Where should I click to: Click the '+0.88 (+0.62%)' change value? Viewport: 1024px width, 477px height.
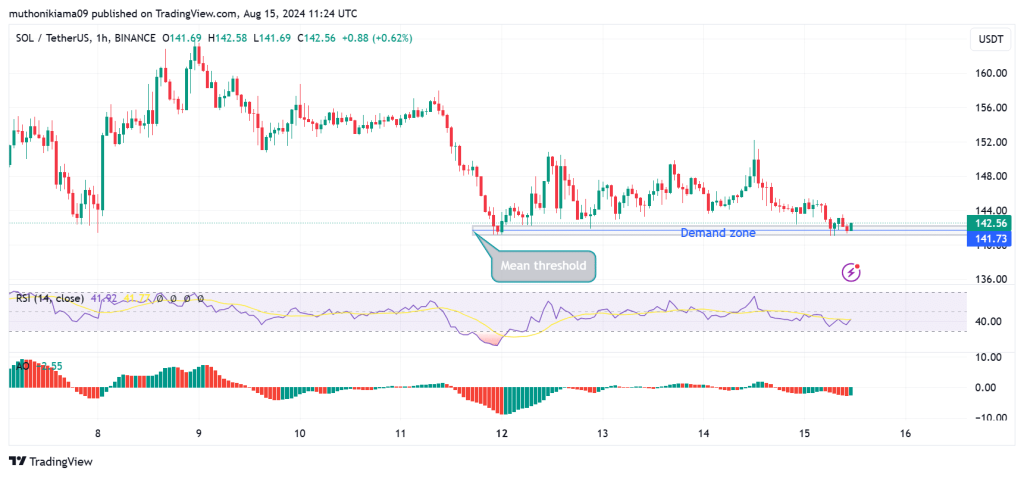pyautogui.click(x=375, y=39)
